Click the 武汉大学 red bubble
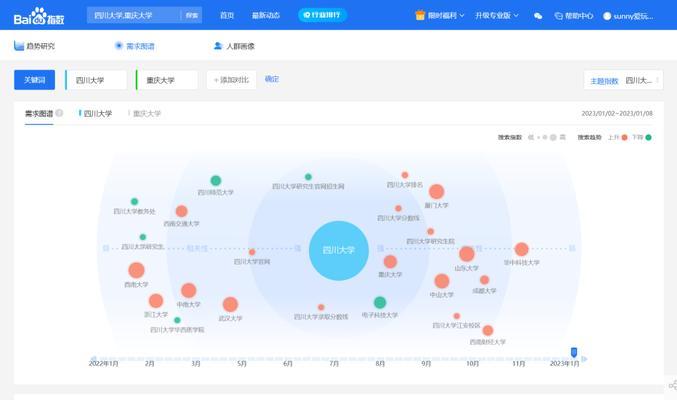677x400 pixels. 230,305
